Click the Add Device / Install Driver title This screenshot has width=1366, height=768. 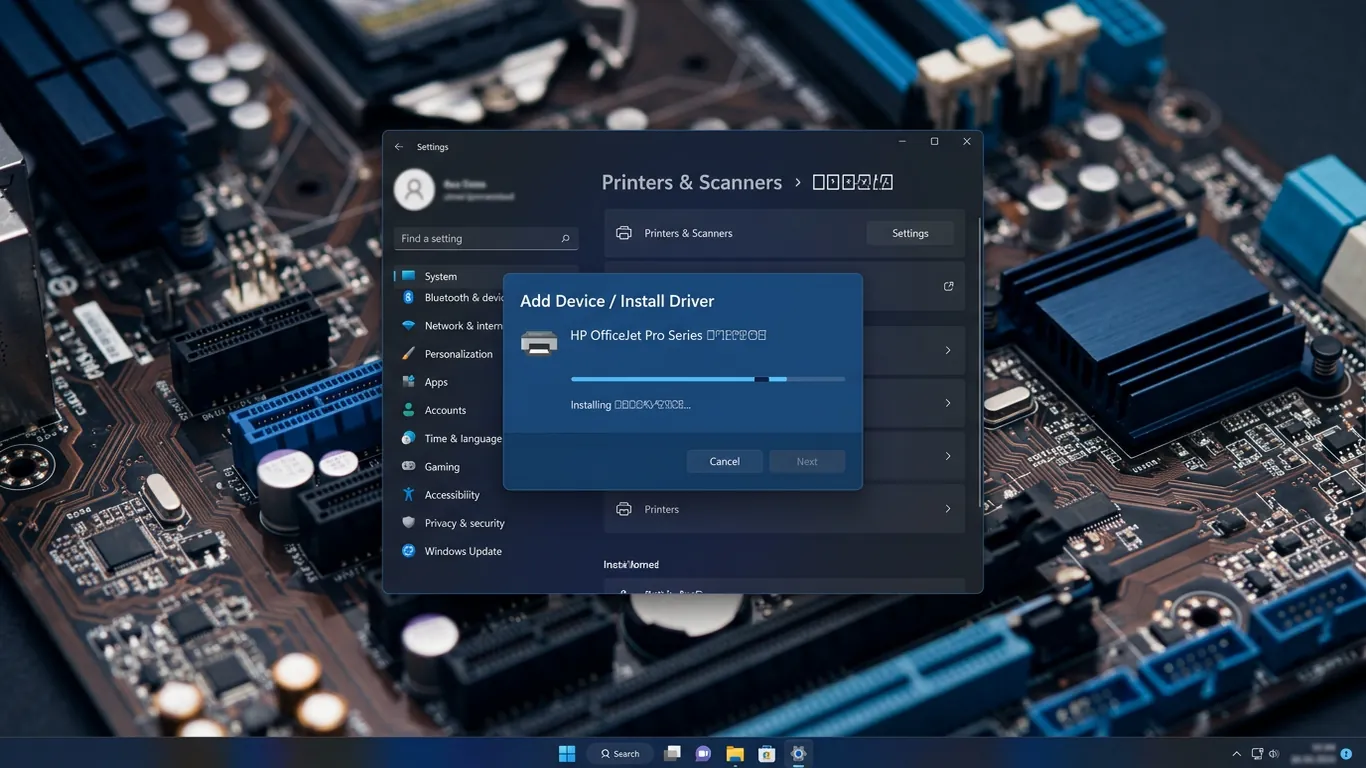click(x=617, y=301)
